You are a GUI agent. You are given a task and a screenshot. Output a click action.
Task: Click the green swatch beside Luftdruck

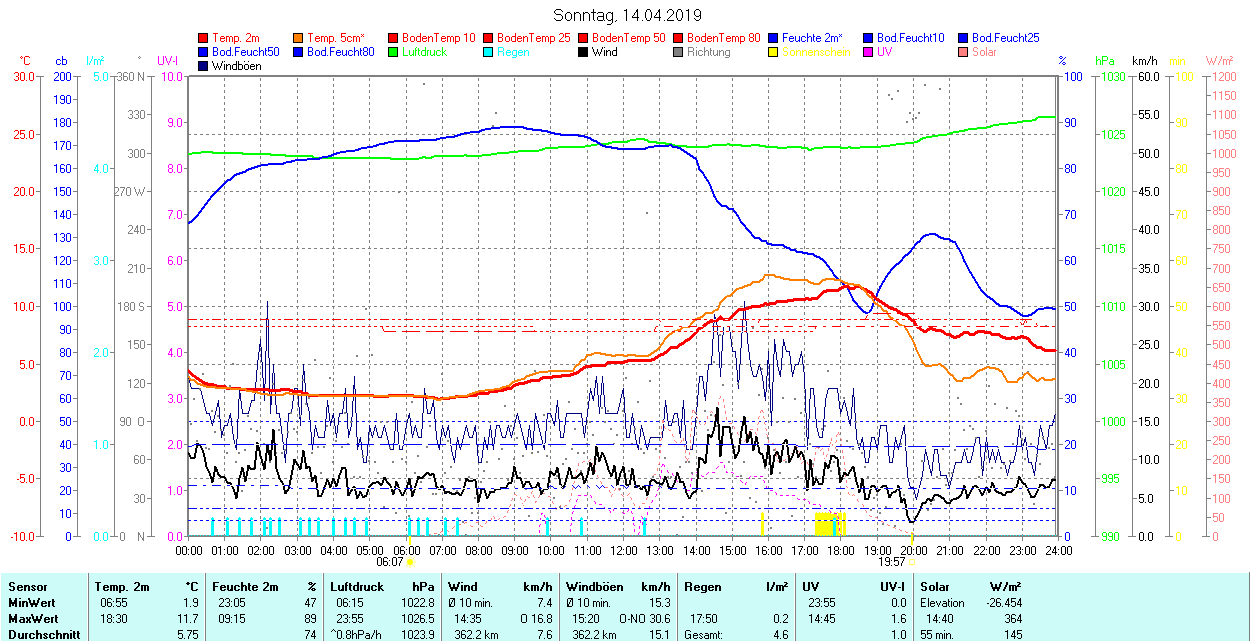click(x=393, y=52)
